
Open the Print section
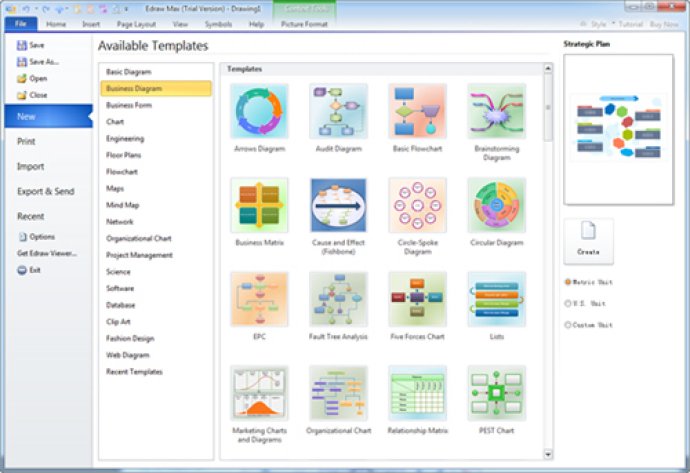(26, 141)
